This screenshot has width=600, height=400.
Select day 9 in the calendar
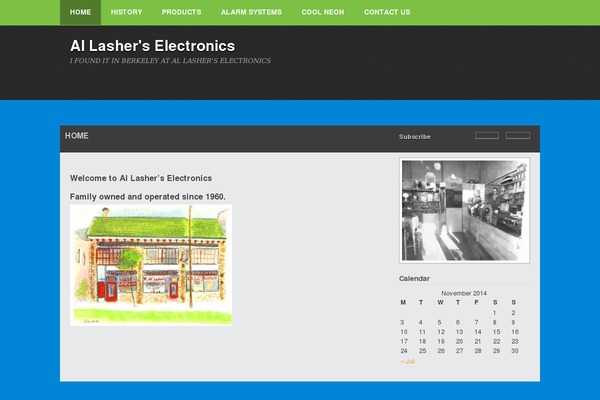click(x=514, y=322)
